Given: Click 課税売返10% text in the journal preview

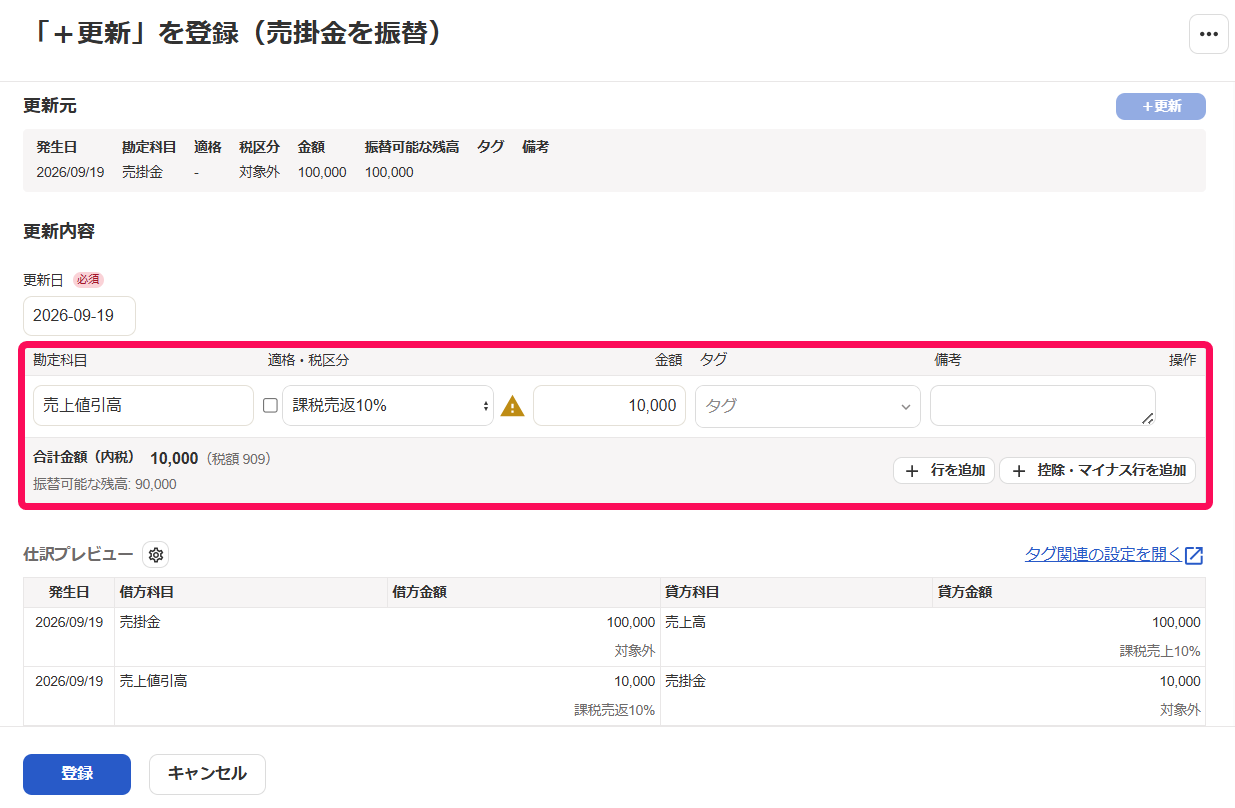Looking at the screenshot, I should (x=614, y=710).
